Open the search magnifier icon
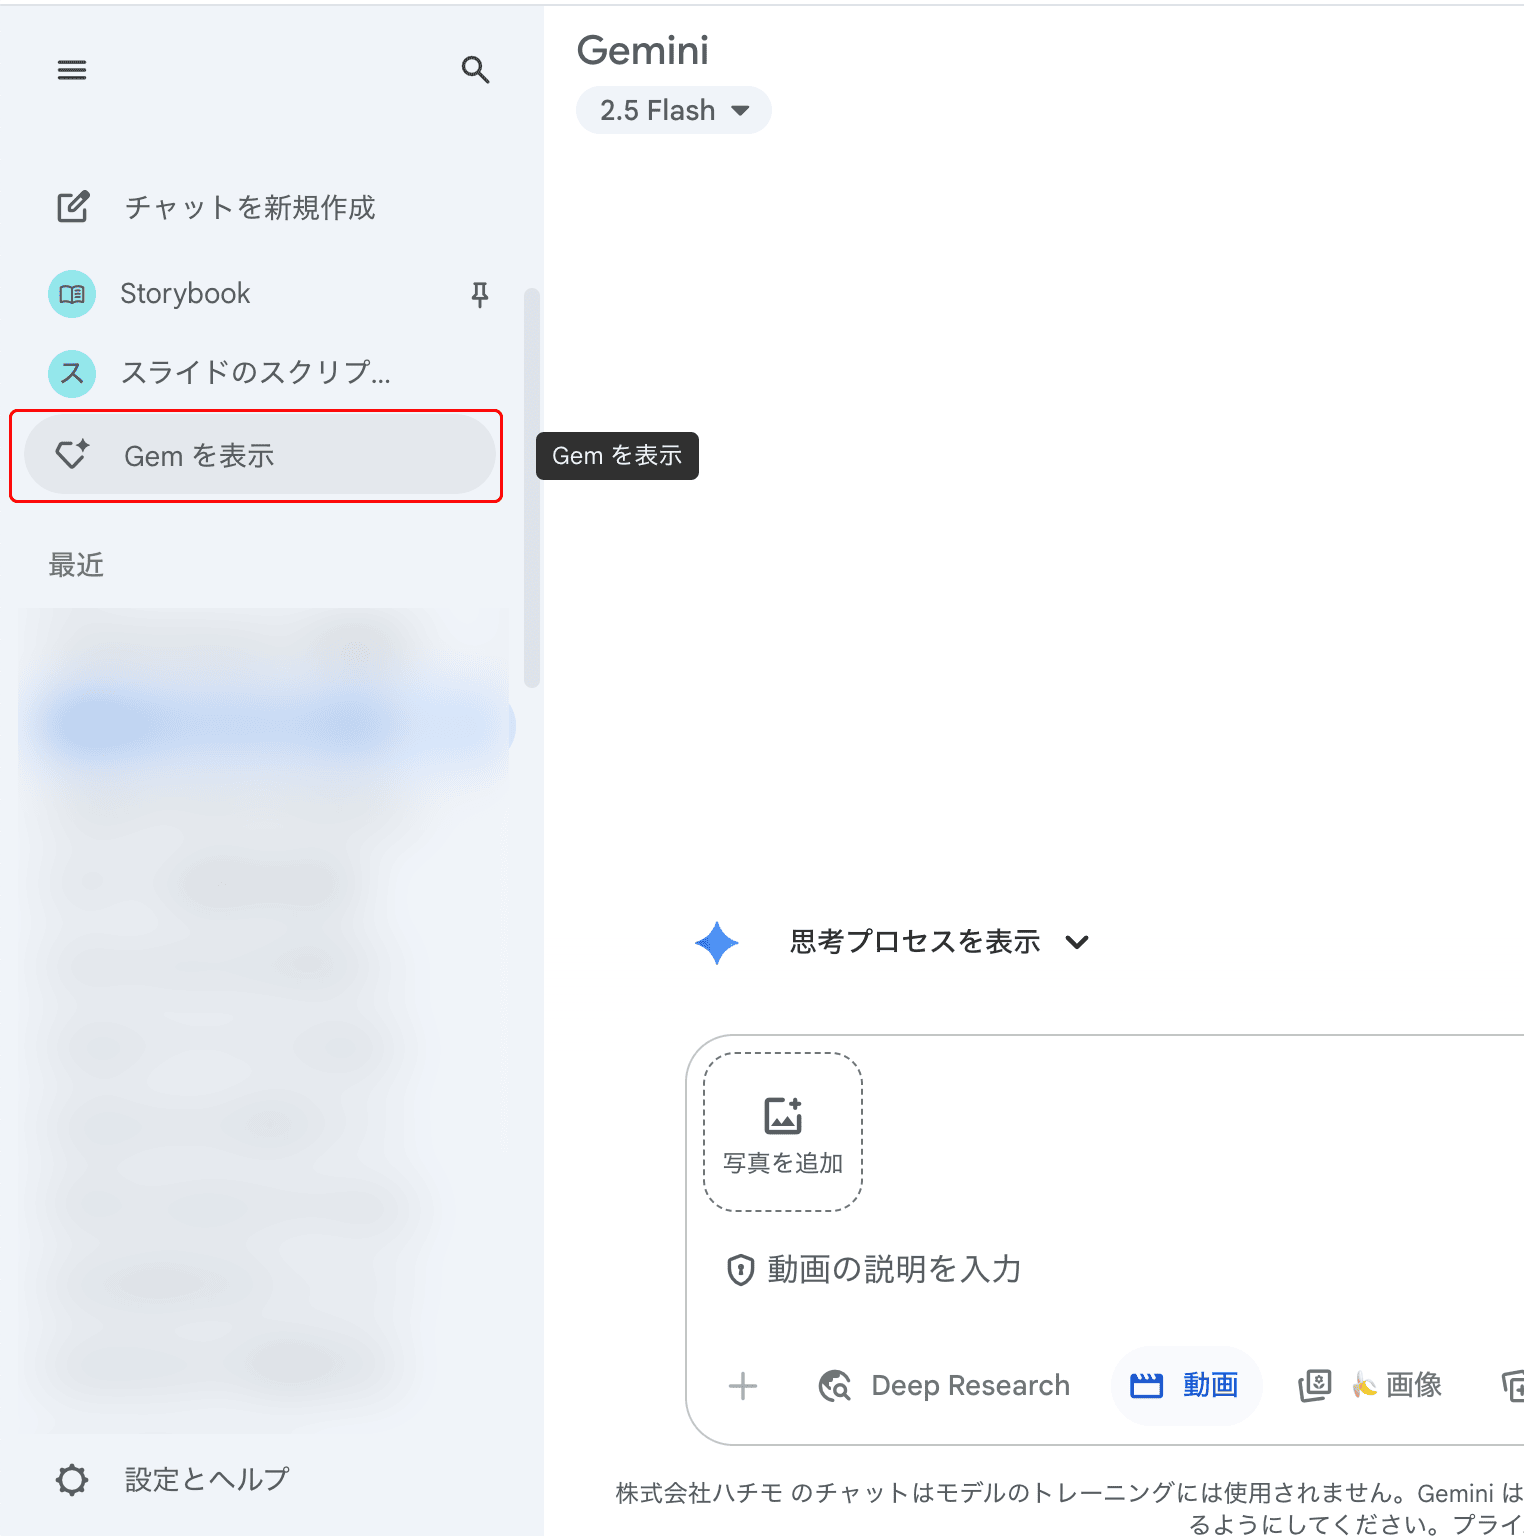 coord(475,70)
